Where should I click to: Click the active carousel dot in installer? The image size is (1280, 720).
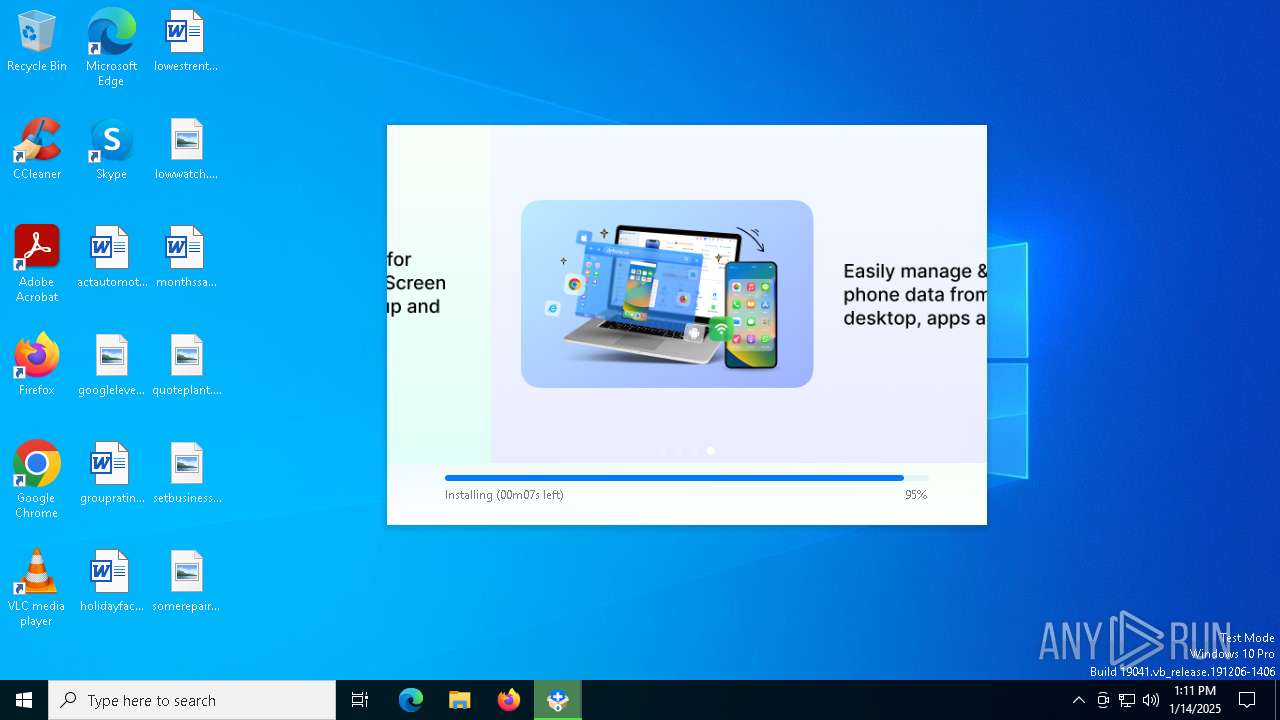711,451
